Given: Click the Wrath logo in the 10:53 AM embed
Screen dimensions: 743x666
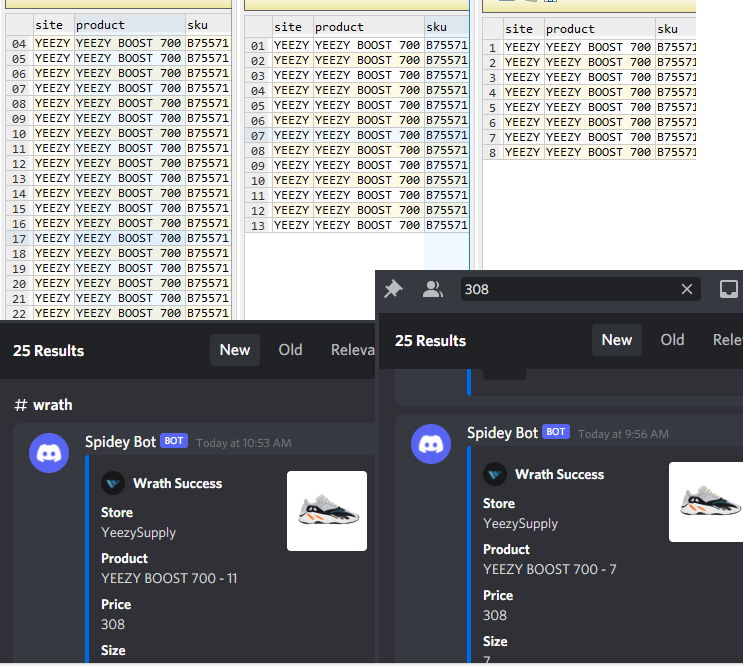Looking at the screenshot, I should click(x=113, y=483).
